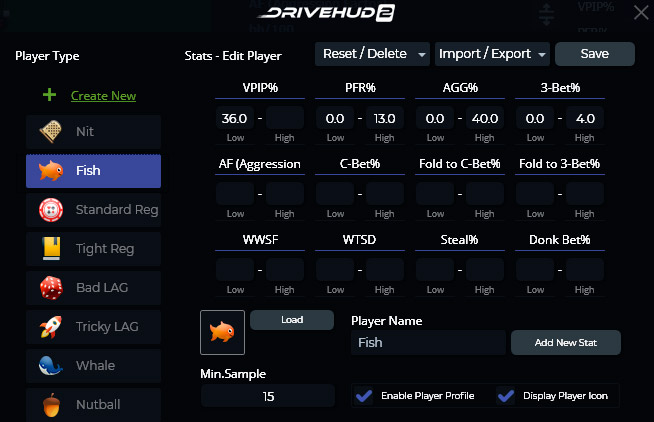Click the Donk Bet% High field
The height and width of the screenshot is (422, 654).
coord(585,270)
